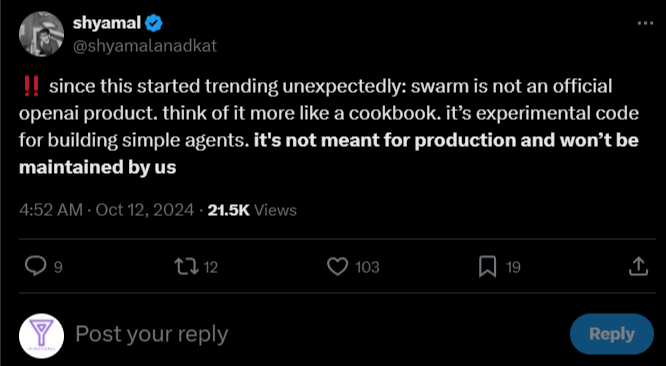Share the post via upload icon

pyautogui.click(x=638, y=267)
